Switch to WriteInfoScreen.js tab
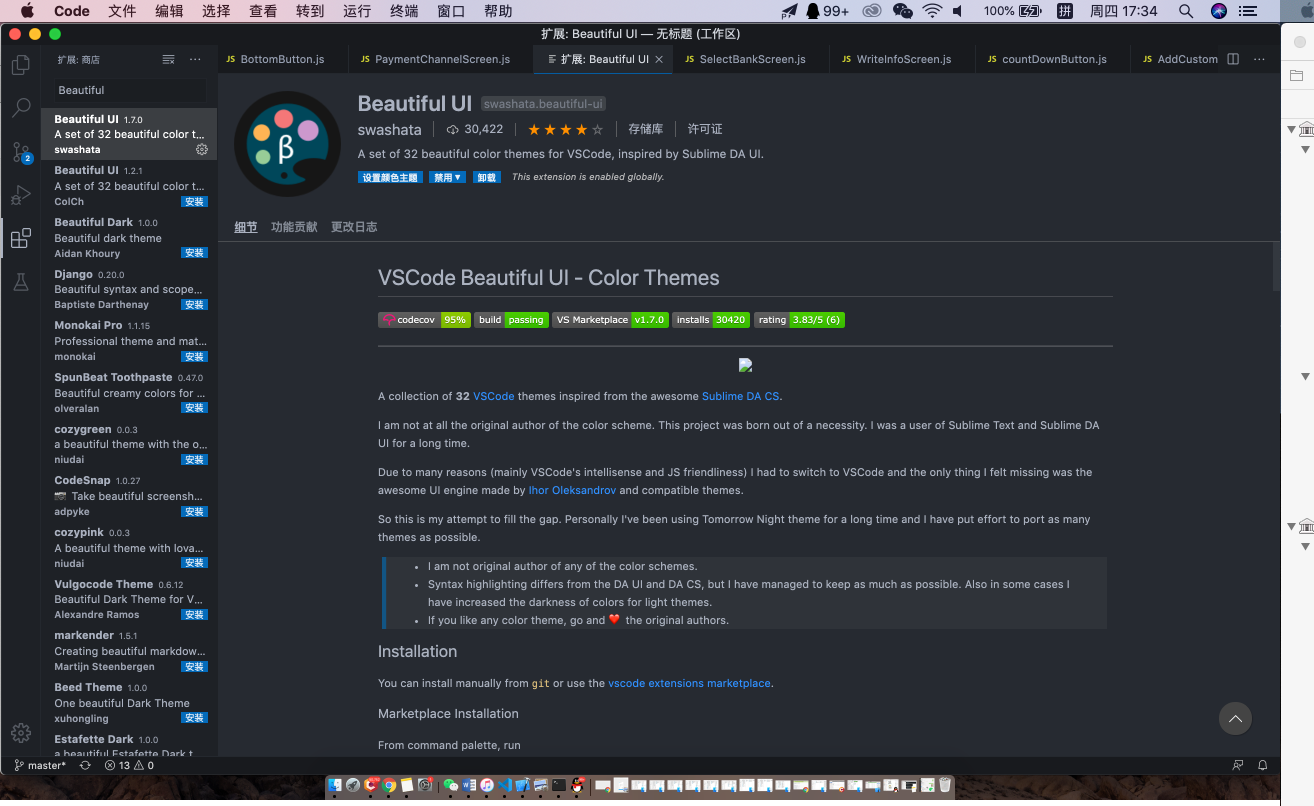Viewport: 1314px width, 806px height. [x=903, y=59]
